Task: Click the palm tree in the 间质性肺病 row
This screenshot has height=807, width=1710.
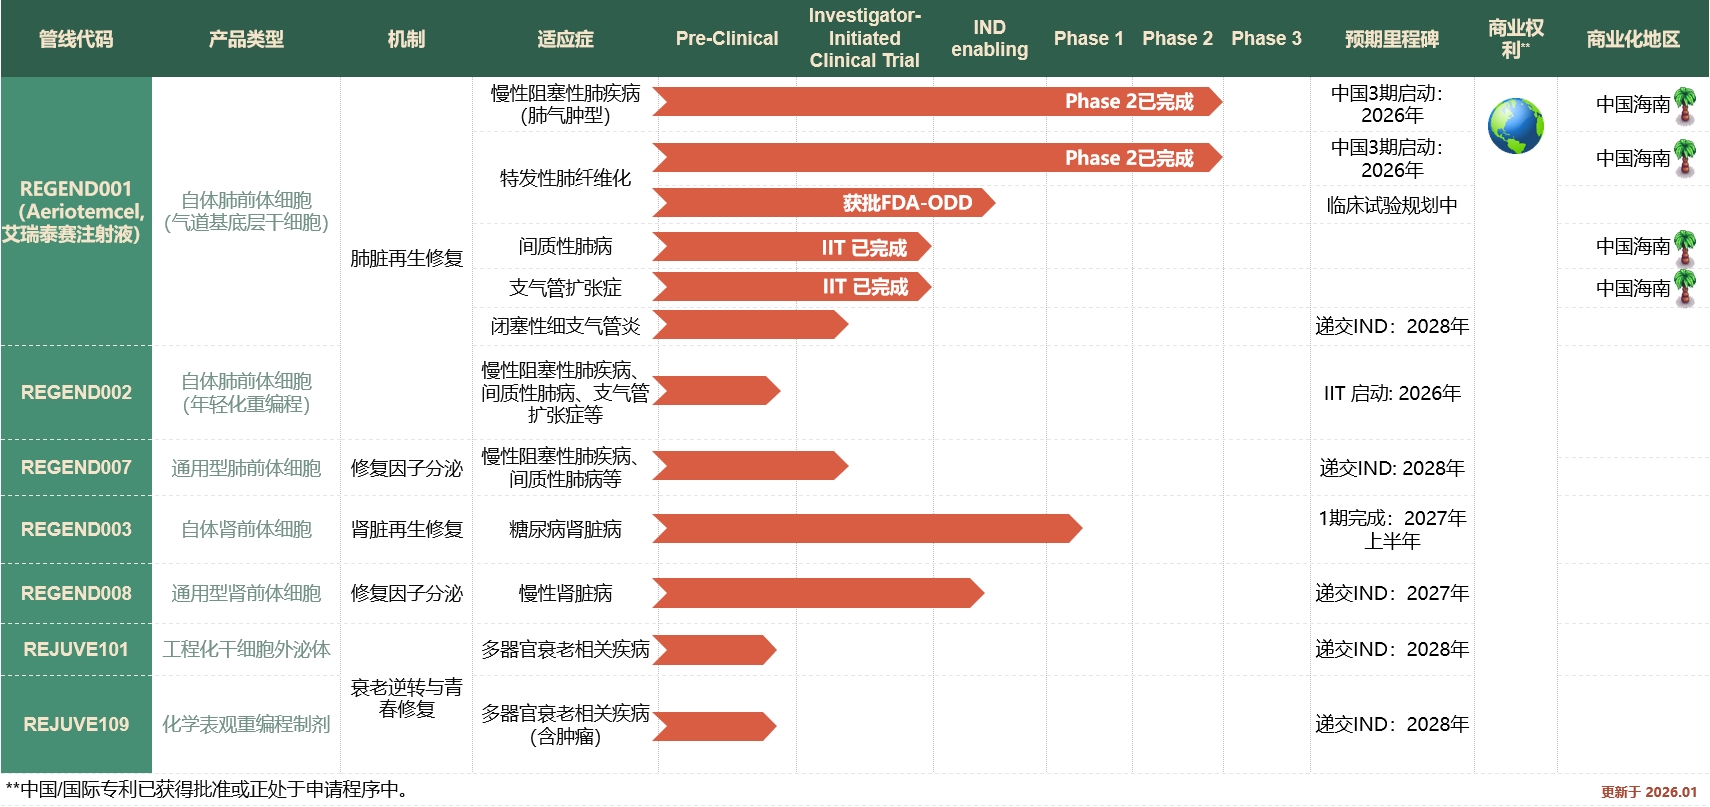Action: 1685,247
